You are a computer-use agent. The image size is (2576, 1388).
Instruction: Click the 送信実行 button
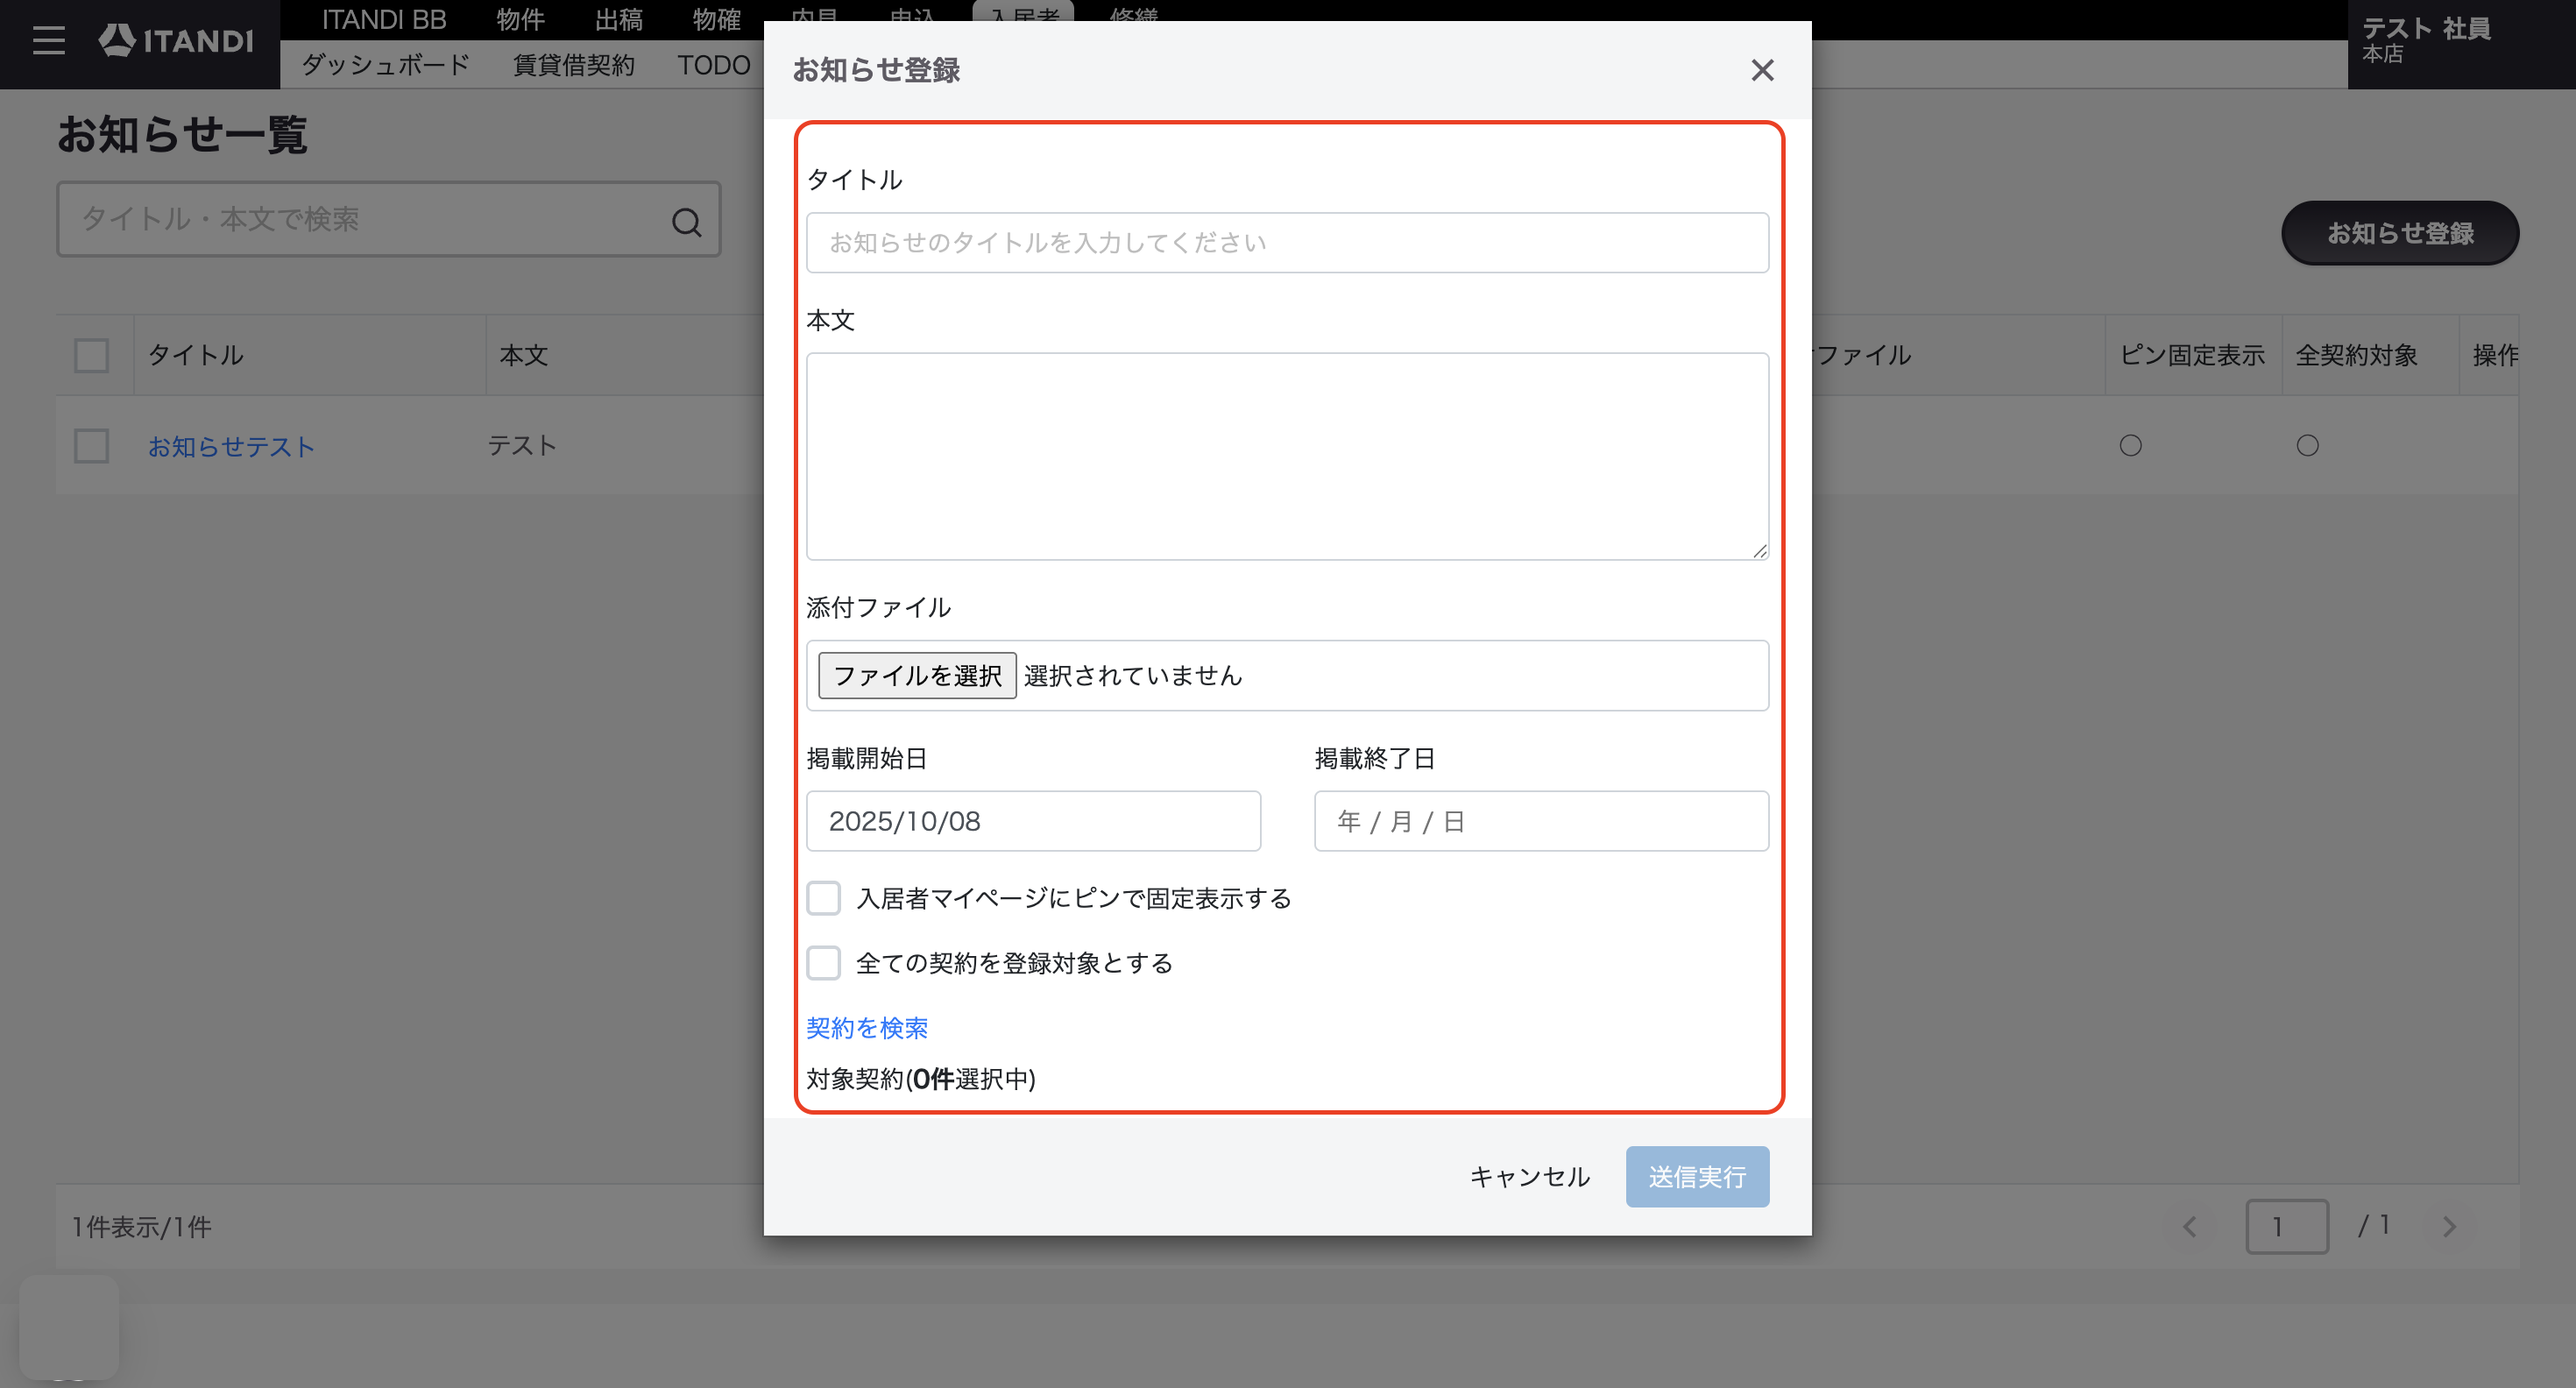(x=1697, y=1177)
